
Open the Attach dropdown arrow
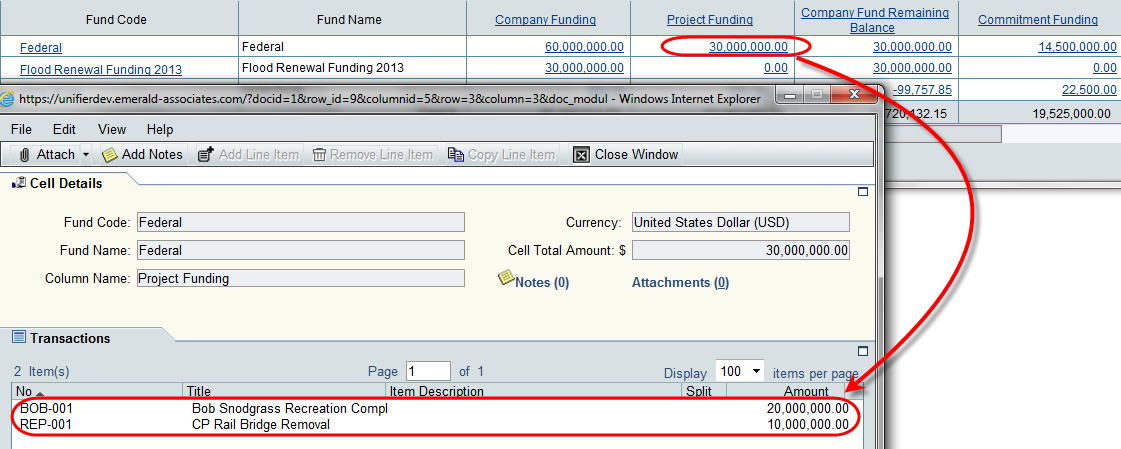tap(86, 154)
